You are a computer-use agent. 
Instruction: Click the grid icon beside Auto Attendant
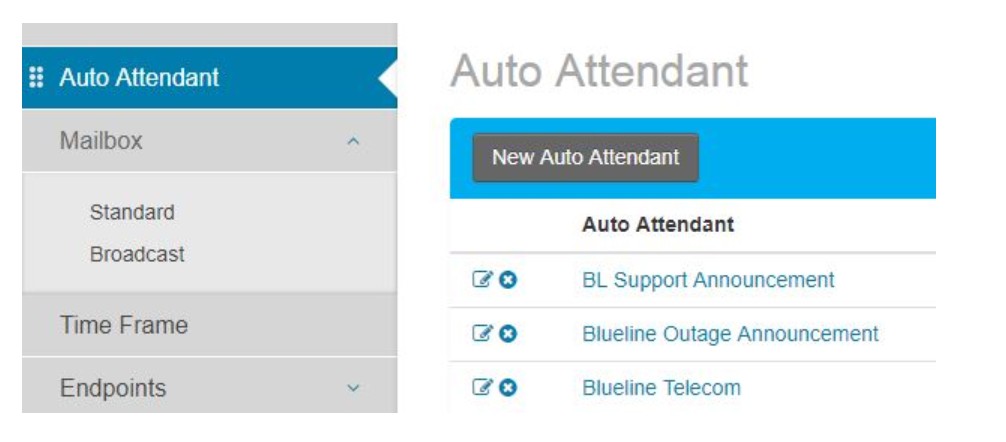tap(37, 78)
